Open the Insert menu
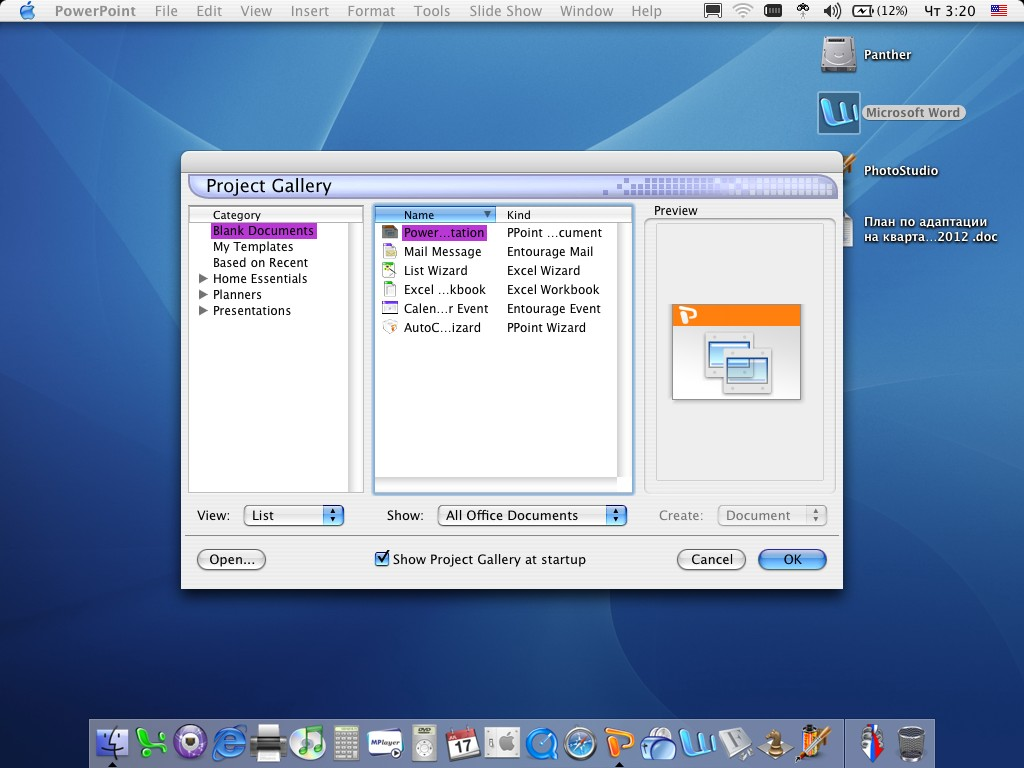Viewport: 1024px width, 768px height. [310, 10]
